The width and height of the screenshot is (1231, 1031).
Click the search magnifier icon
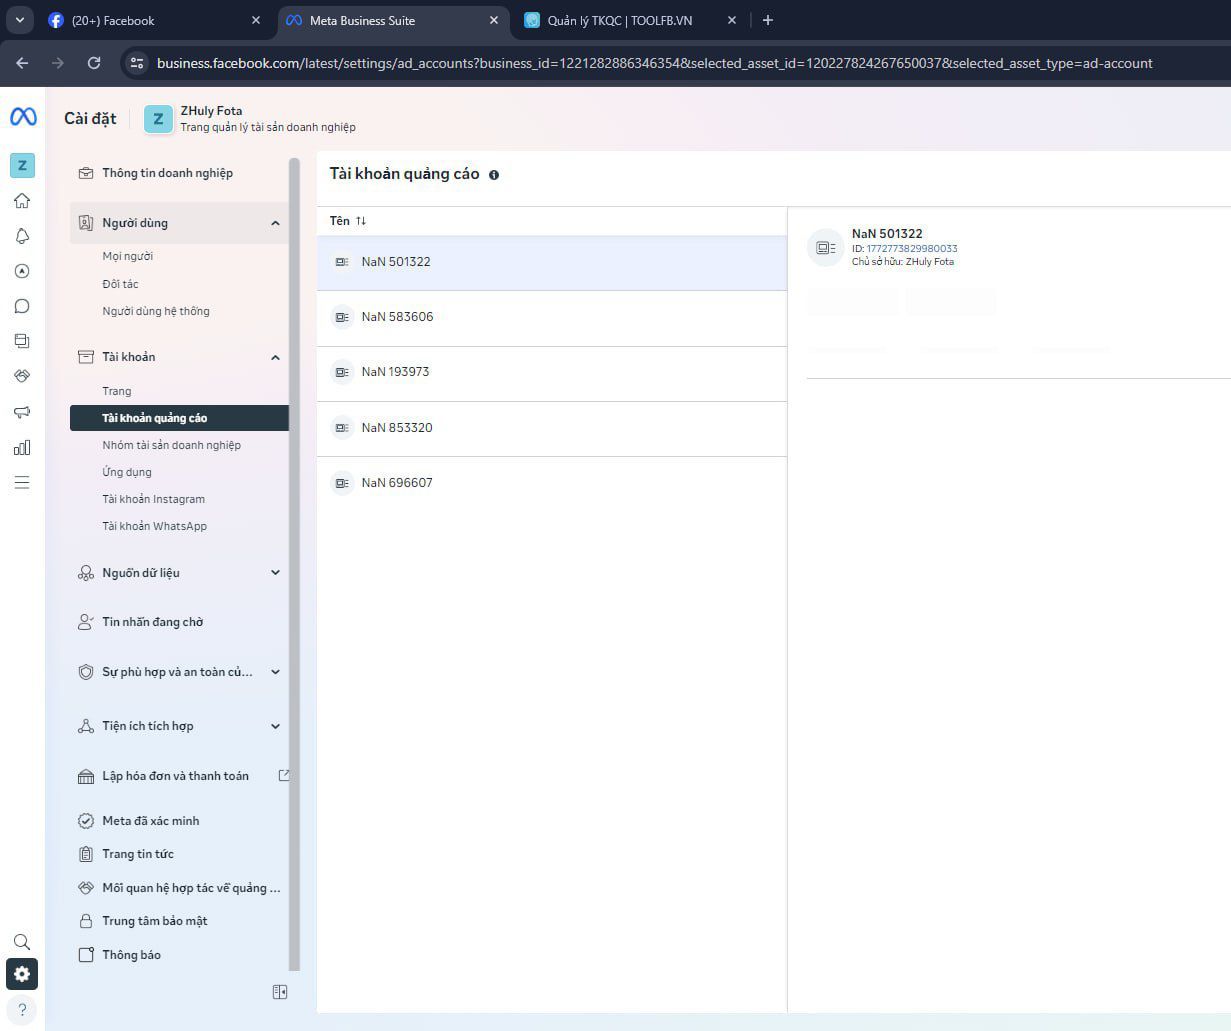pyautogui.click(x=22, y=942)
